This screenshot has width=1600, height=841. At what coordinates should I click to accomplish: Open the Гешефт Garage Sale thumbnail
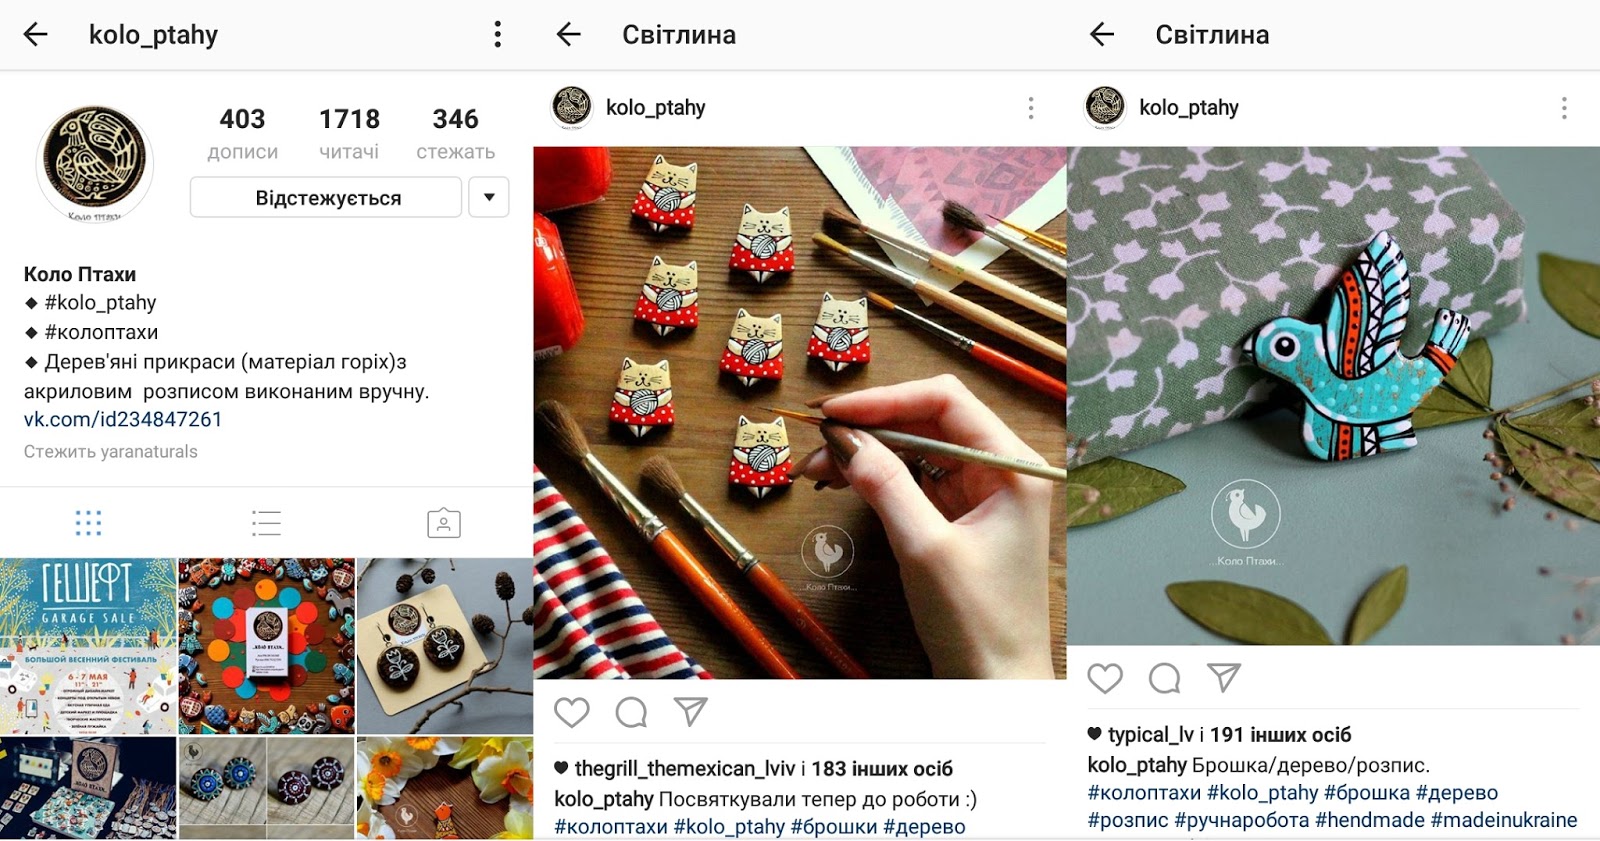tap(88, 646)
